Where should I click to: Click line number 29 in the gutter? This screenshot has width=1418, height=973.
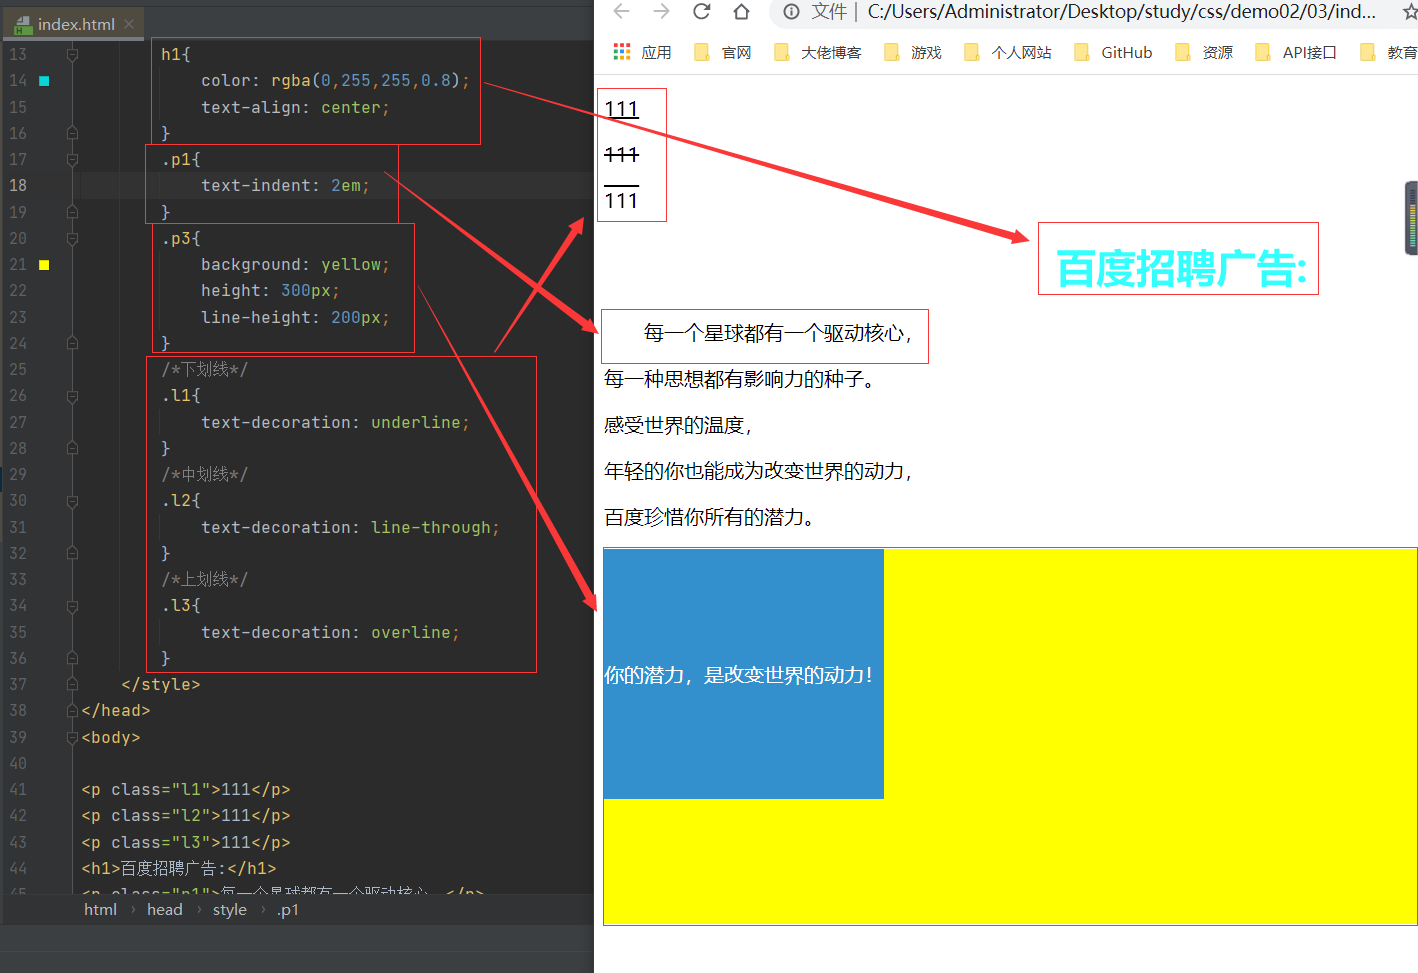18,474
